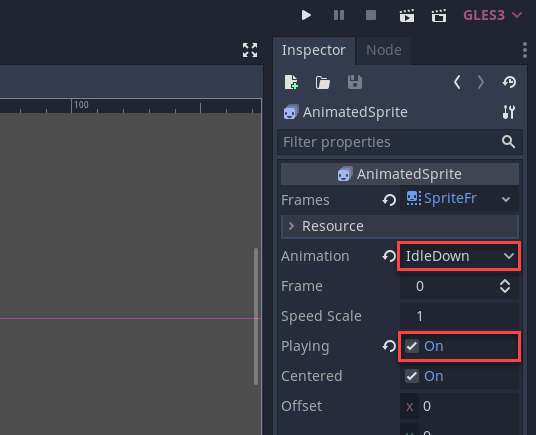Click the horizontal ruler at 100
This screenshot has height=435, width=536.
point(81,105)
